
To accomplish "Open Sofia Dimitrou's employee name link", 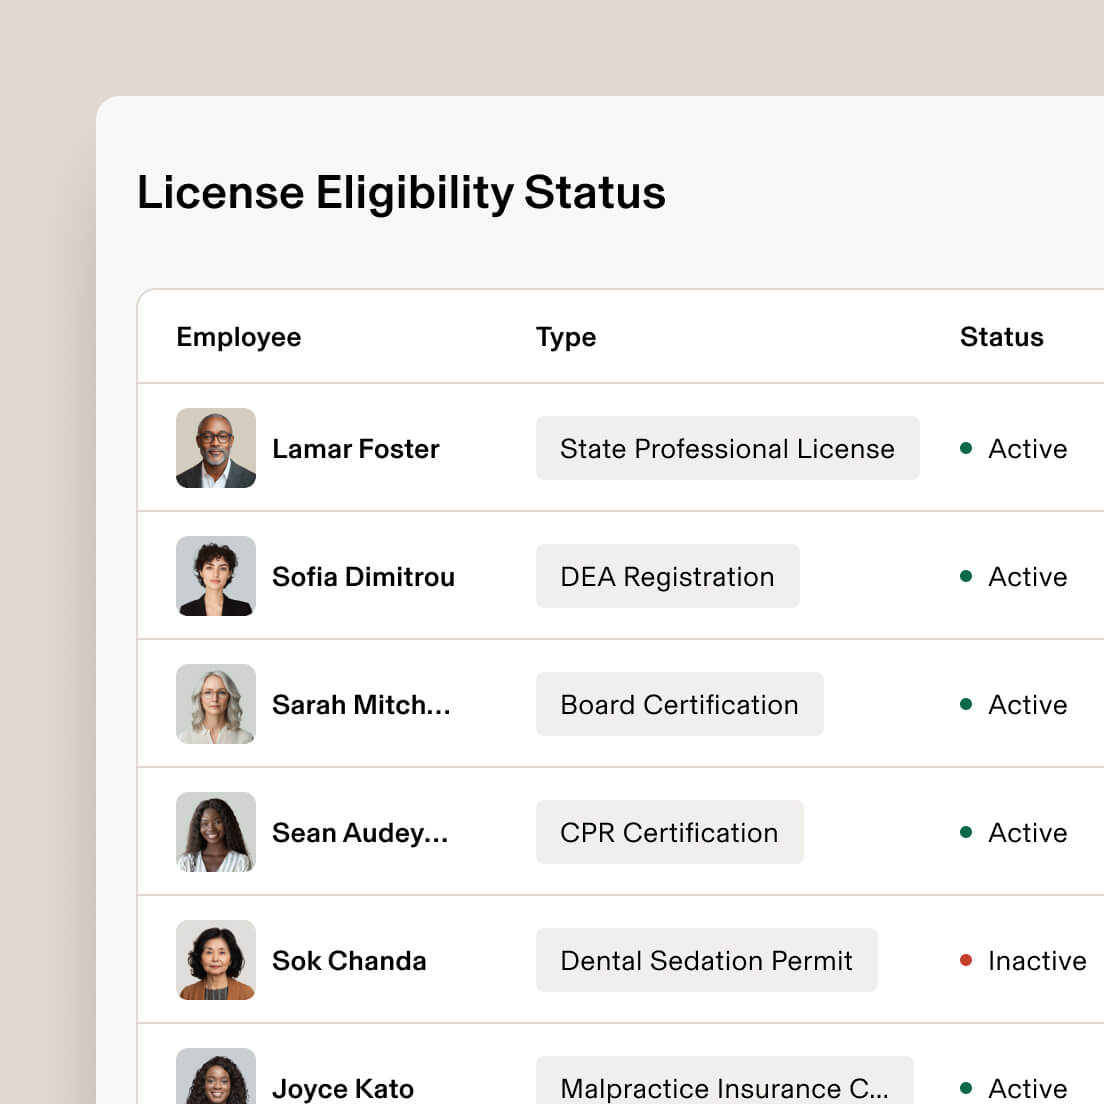I will click(363, 576).
